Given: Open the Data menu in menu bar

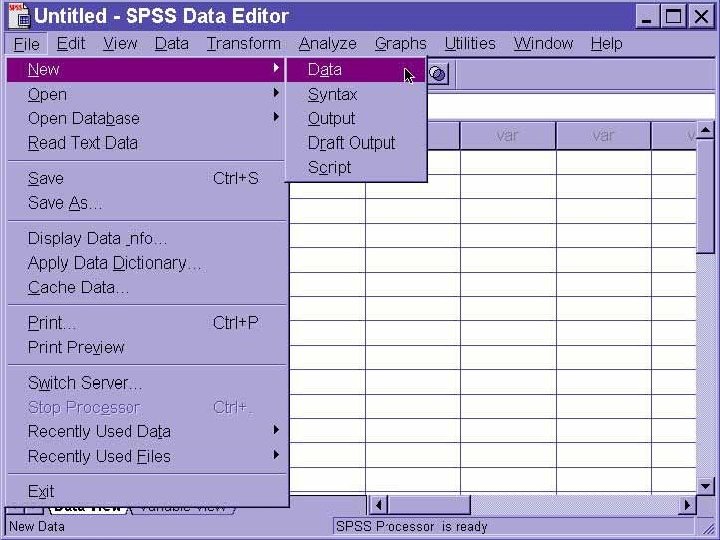Looking at the screenshot, I should (172, 44).
